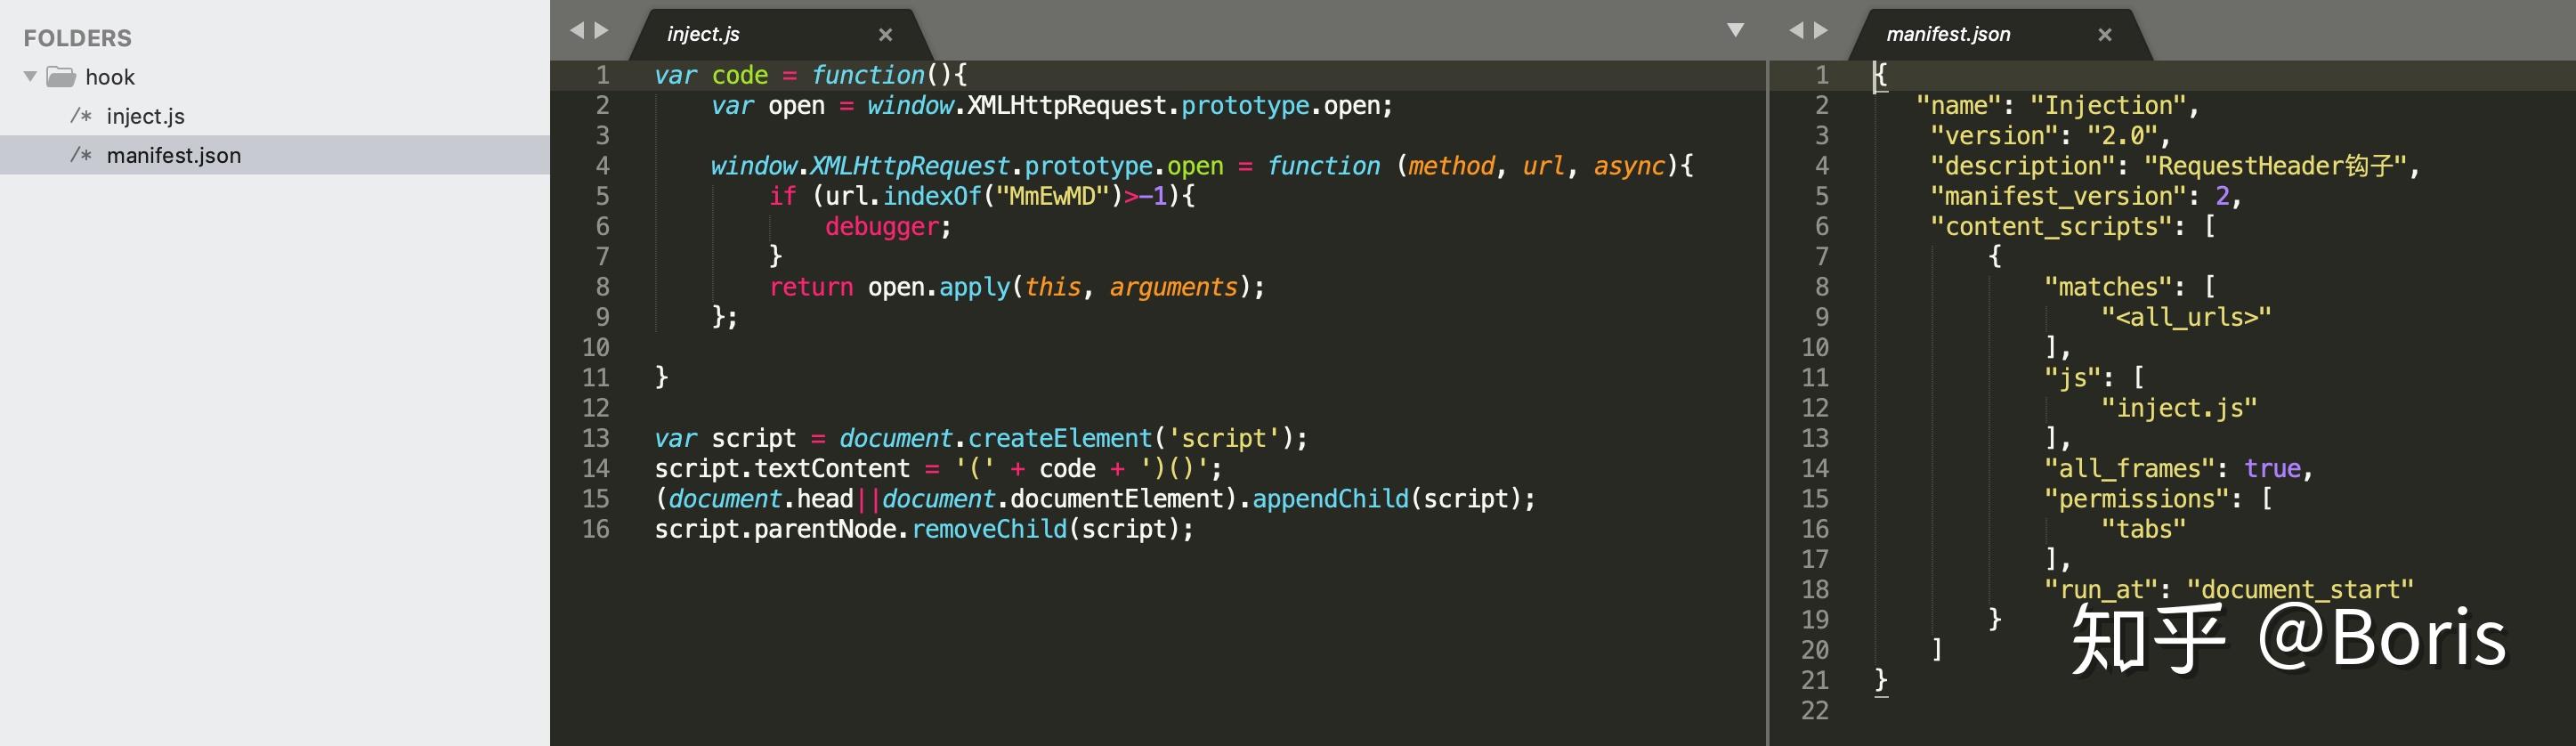Click the "name": "Injection" line in manifest.json
Viewport: 2576px width, 746px height.
click(2058, 105)
